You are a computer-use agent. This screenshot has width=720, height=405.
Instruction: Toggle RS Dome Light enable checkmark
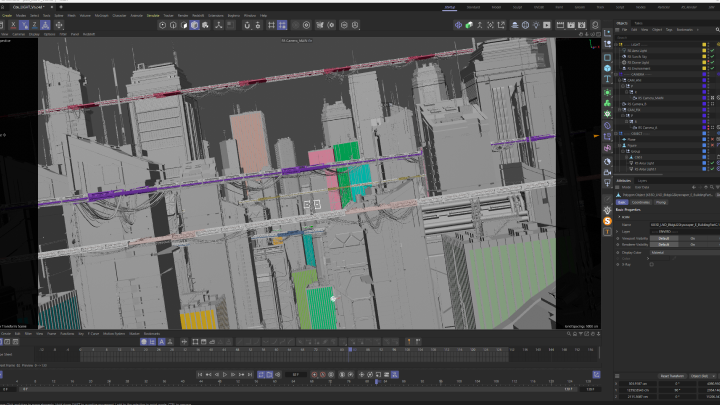(712, 62)
